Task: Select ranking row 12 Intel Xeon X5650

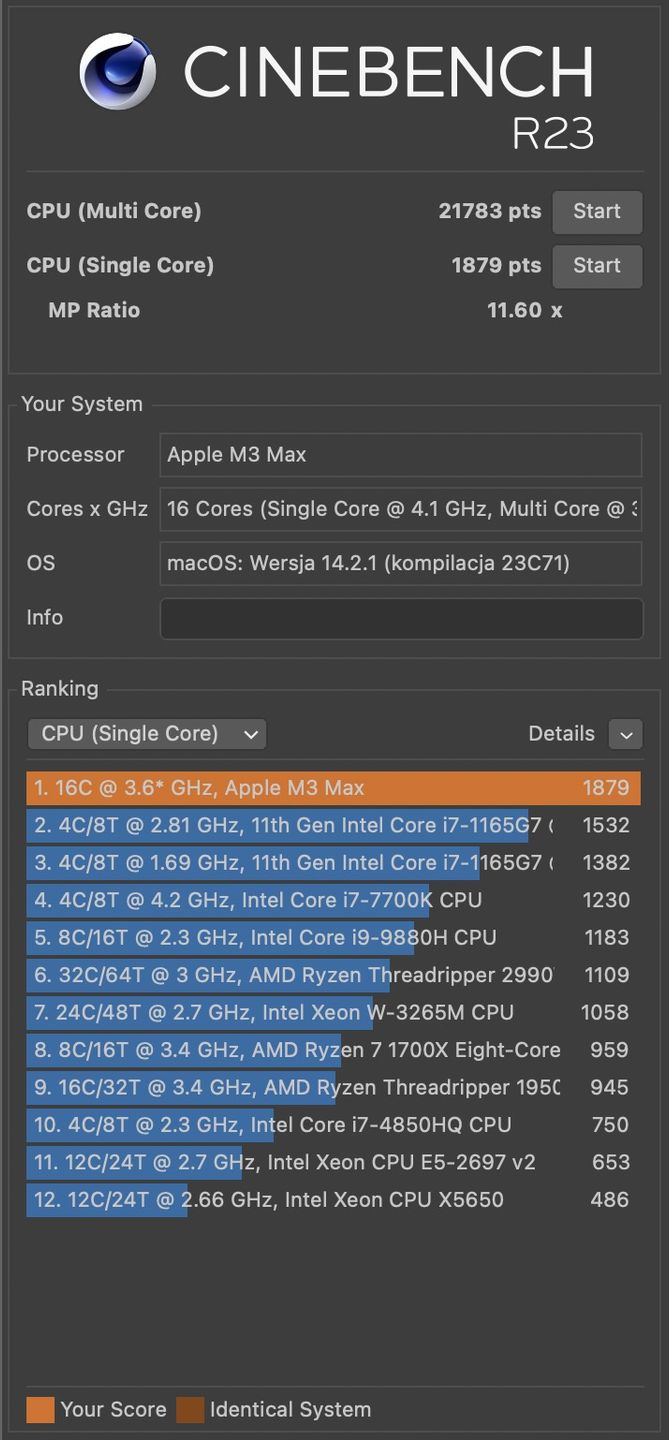Action: [333, 1199]
